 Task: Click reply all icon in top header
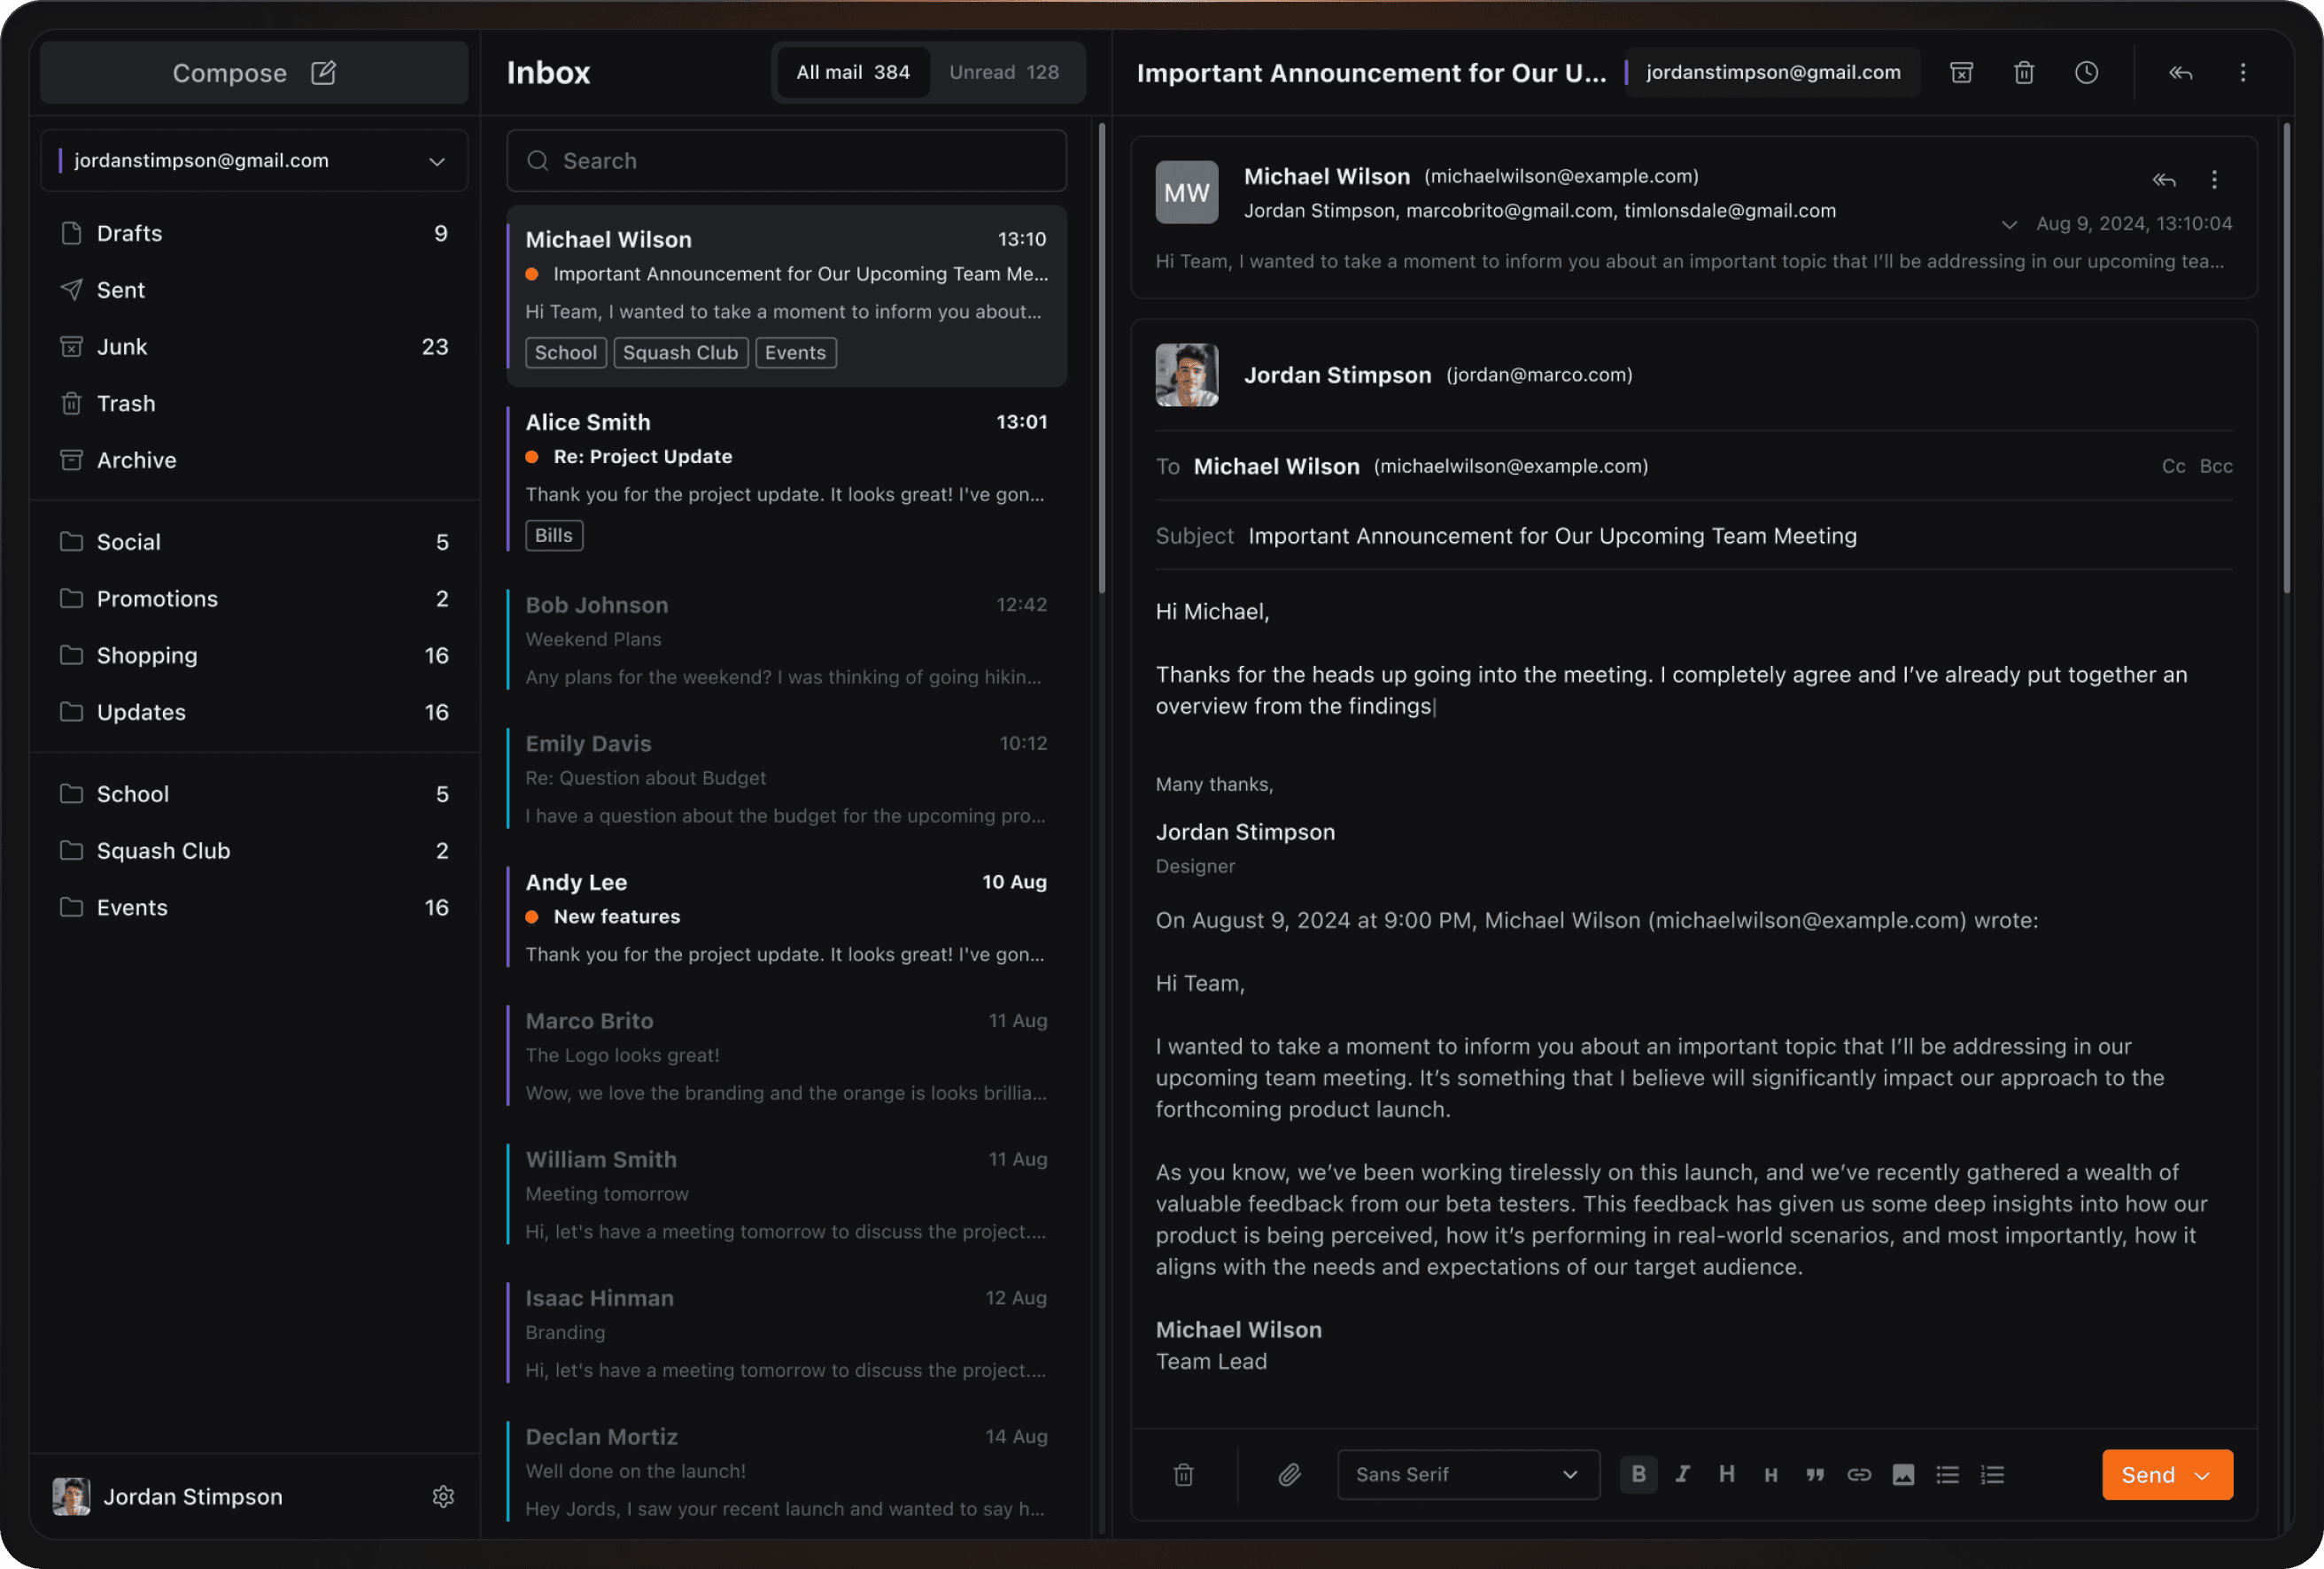coord(2180,72)
